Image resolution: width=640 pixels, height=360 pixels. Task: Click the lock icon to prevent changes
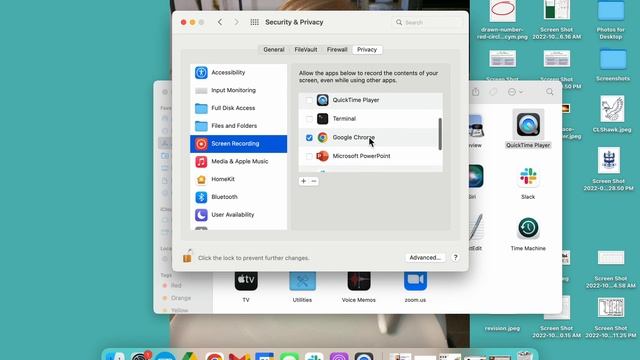pyautogui.click(x=187, y=256)
